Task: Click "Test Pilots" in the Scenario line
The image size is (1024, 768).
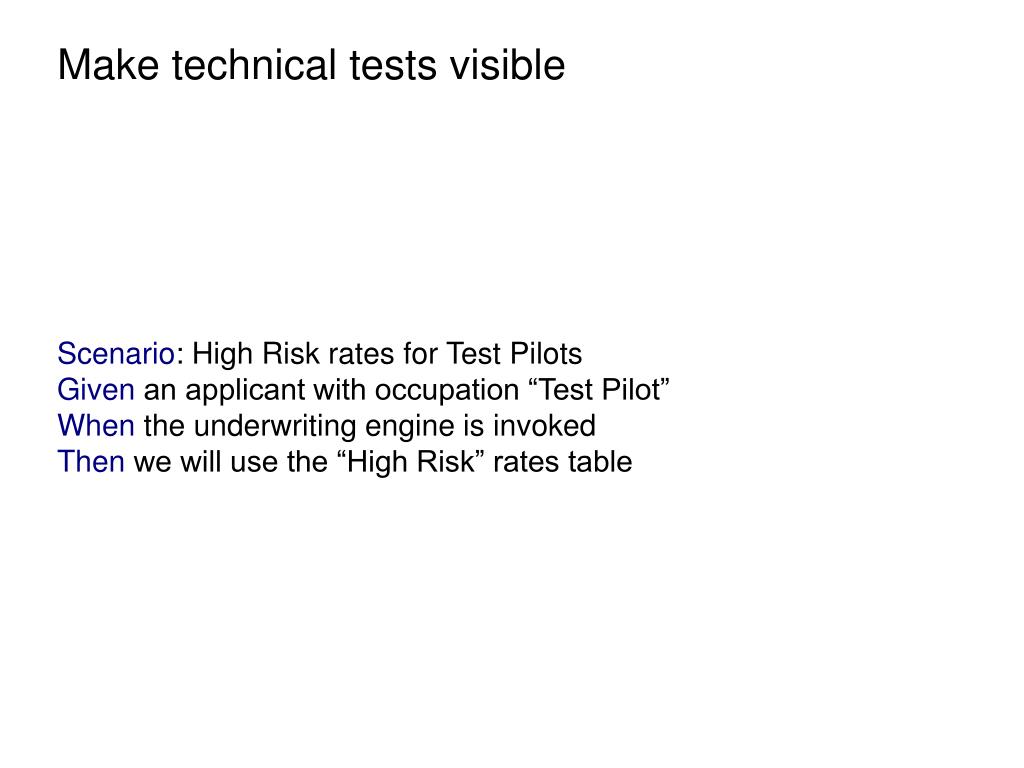Action: coord(514,353)
